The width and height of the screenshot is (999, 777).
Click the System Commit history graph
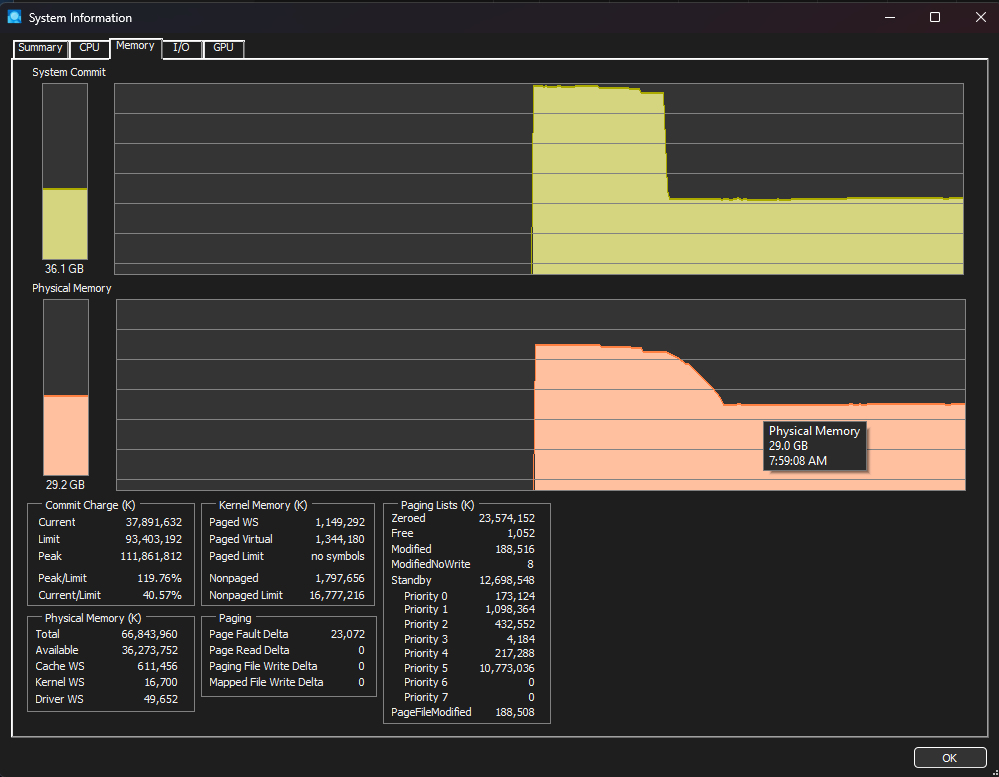(x=539, y=179)
